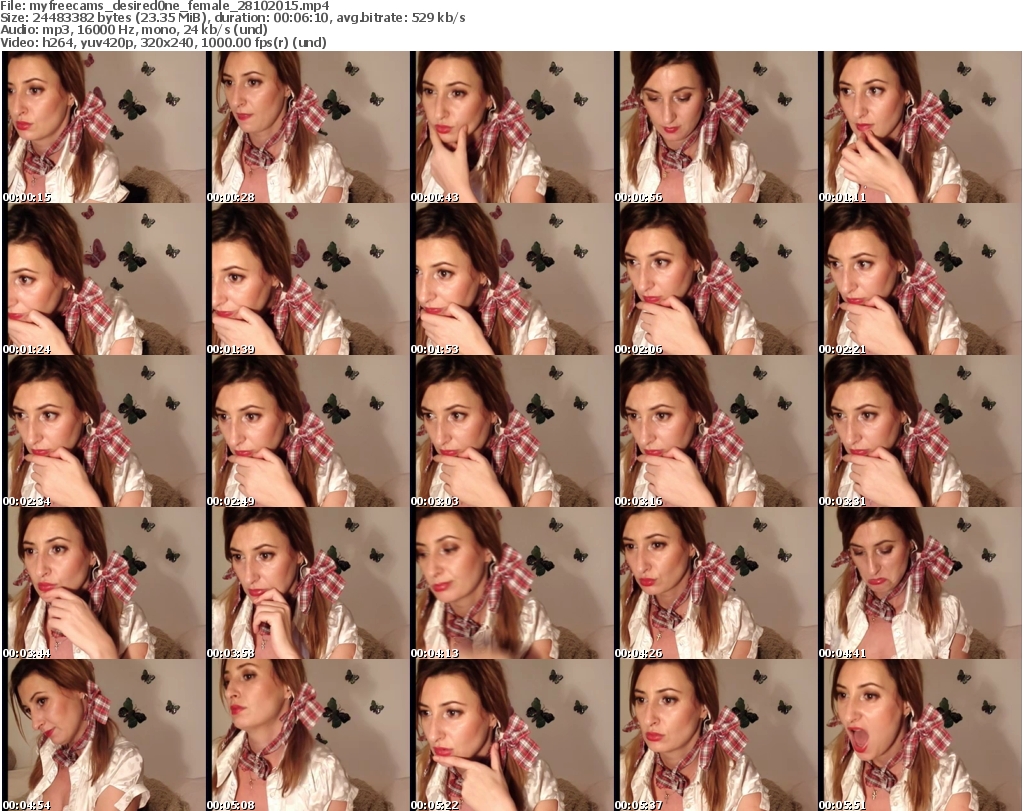Open the frame timestamped 00:02:21
Image resolution: width=1024 pixels, height=811 pixels.
(920, 279)
